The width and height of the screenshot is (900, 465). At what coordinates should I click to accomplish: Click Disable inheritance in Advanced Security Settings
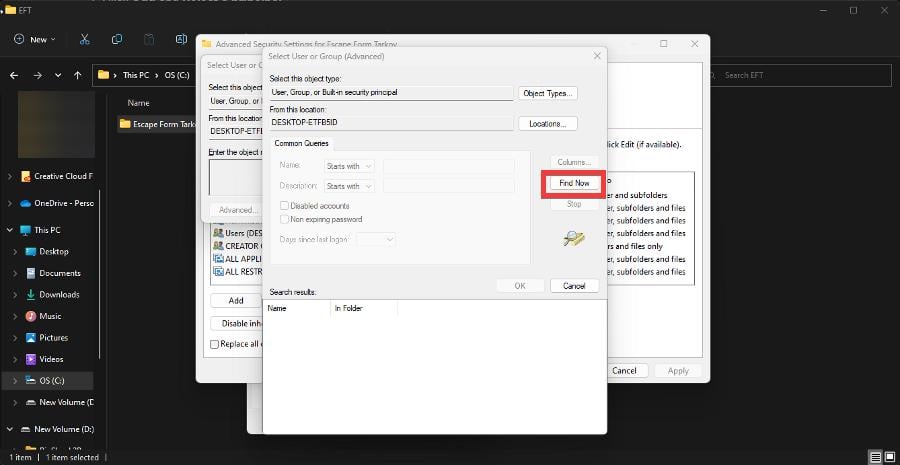[236, 324]
